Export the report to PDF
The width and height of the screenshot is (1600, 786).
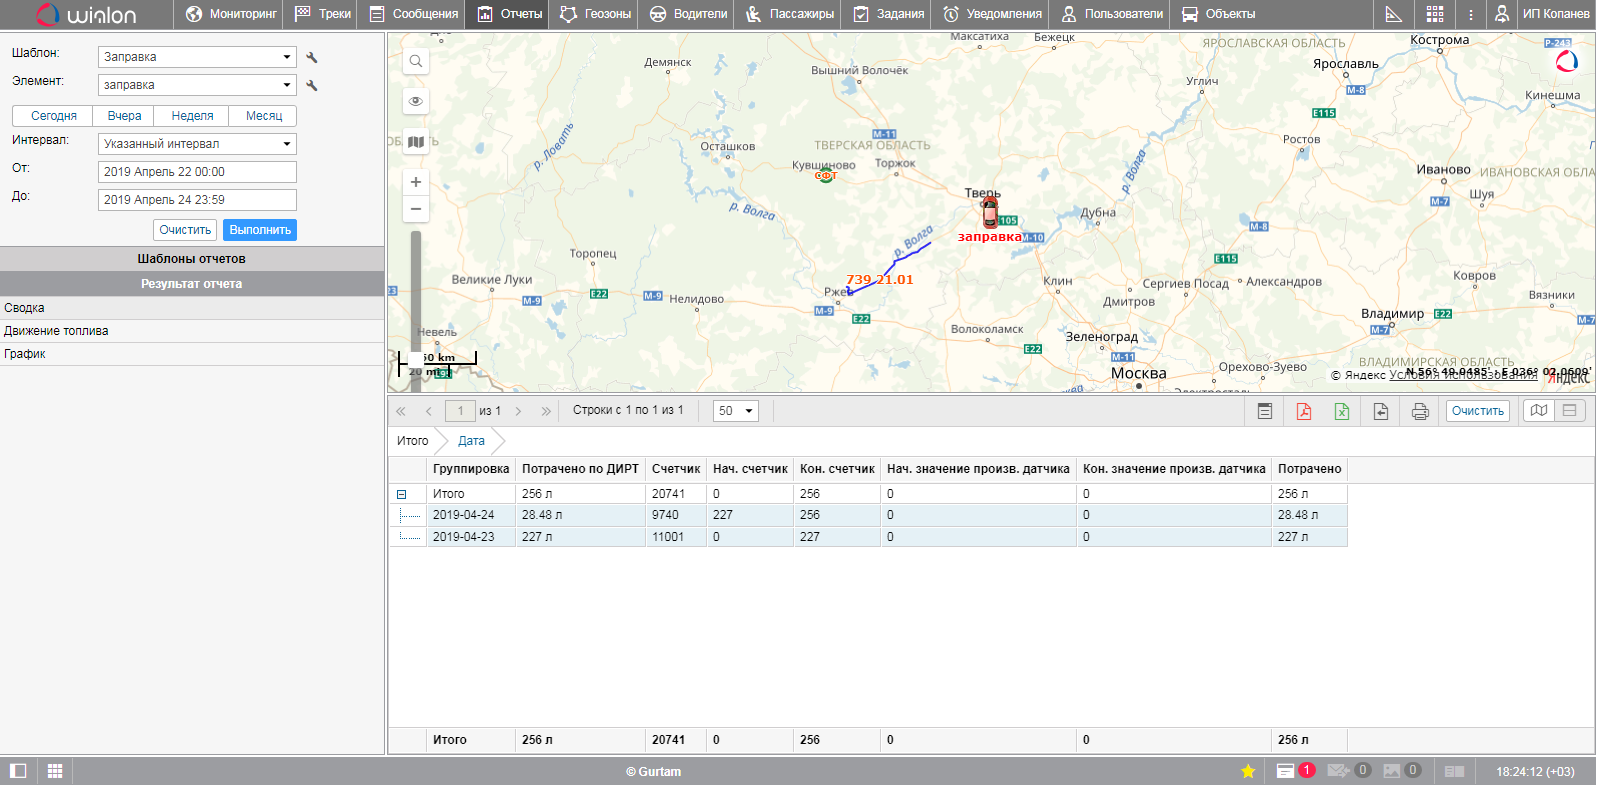pos(1303,411)
